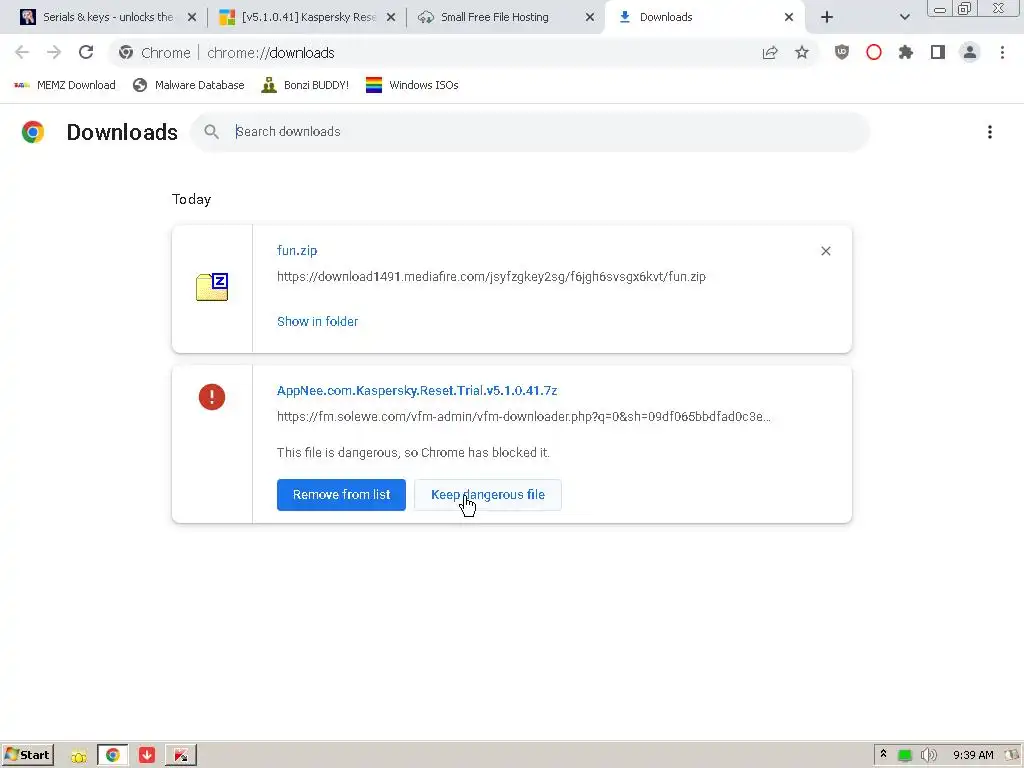
Task: Click the browser forward arrow
Action: point(54,52)
